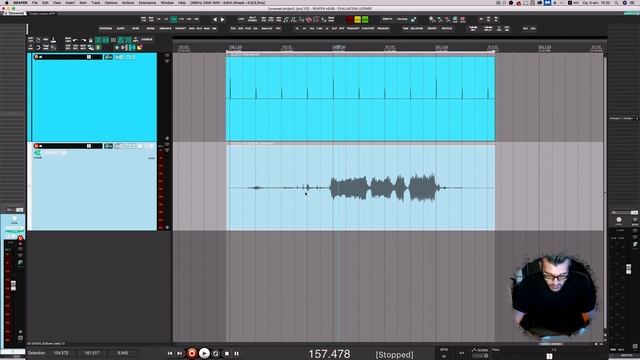
Task: Click the Undo arrow toolbar icon
Action: [x=76, y=40]
